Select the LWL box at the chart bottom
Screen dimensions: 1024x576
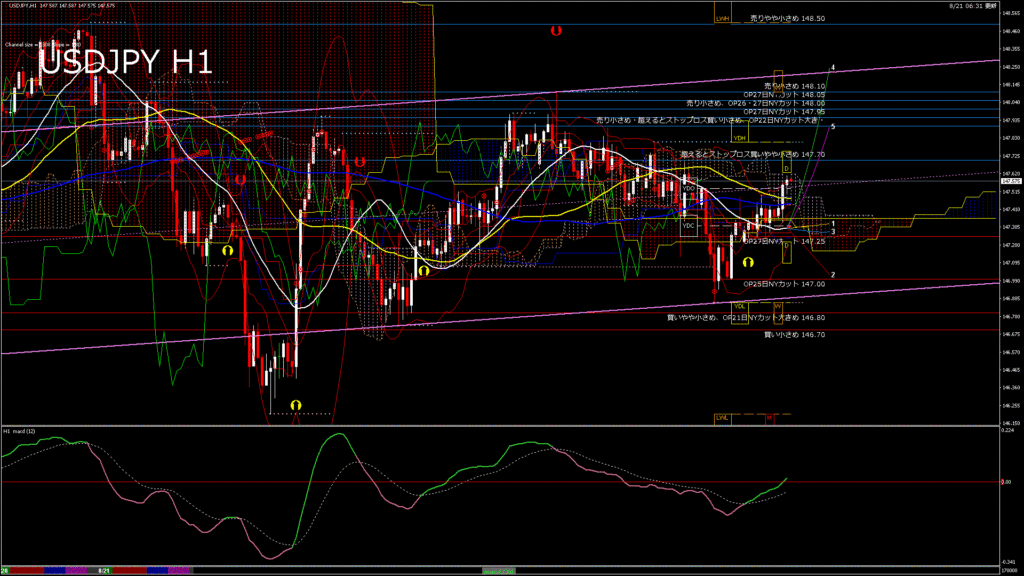pos(722,417)
